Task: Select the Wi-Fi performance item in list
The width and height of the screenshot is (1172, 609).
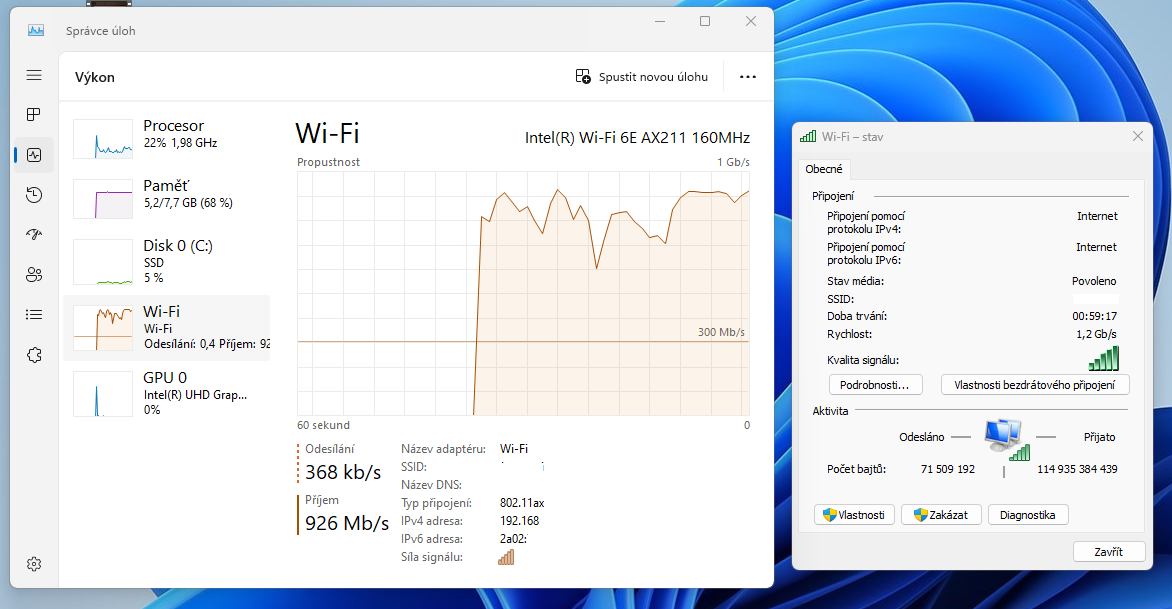Action: click(x=167, y=328)
